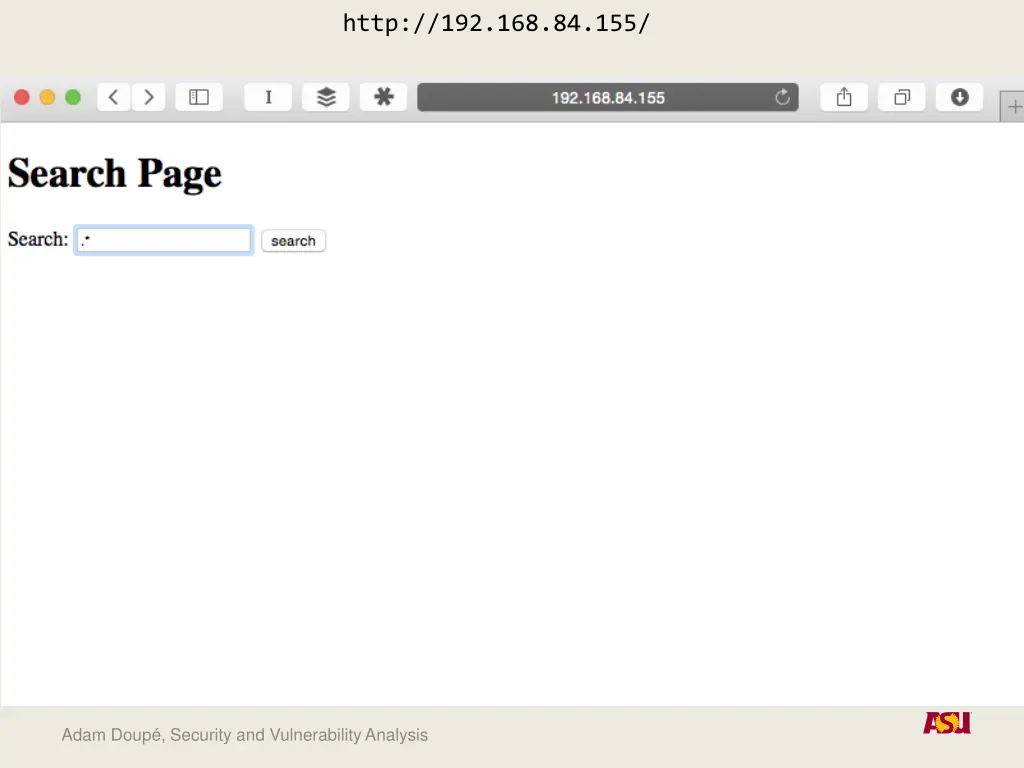Show the sidebar panel
1024x768 pixels.
click(199, 97)
